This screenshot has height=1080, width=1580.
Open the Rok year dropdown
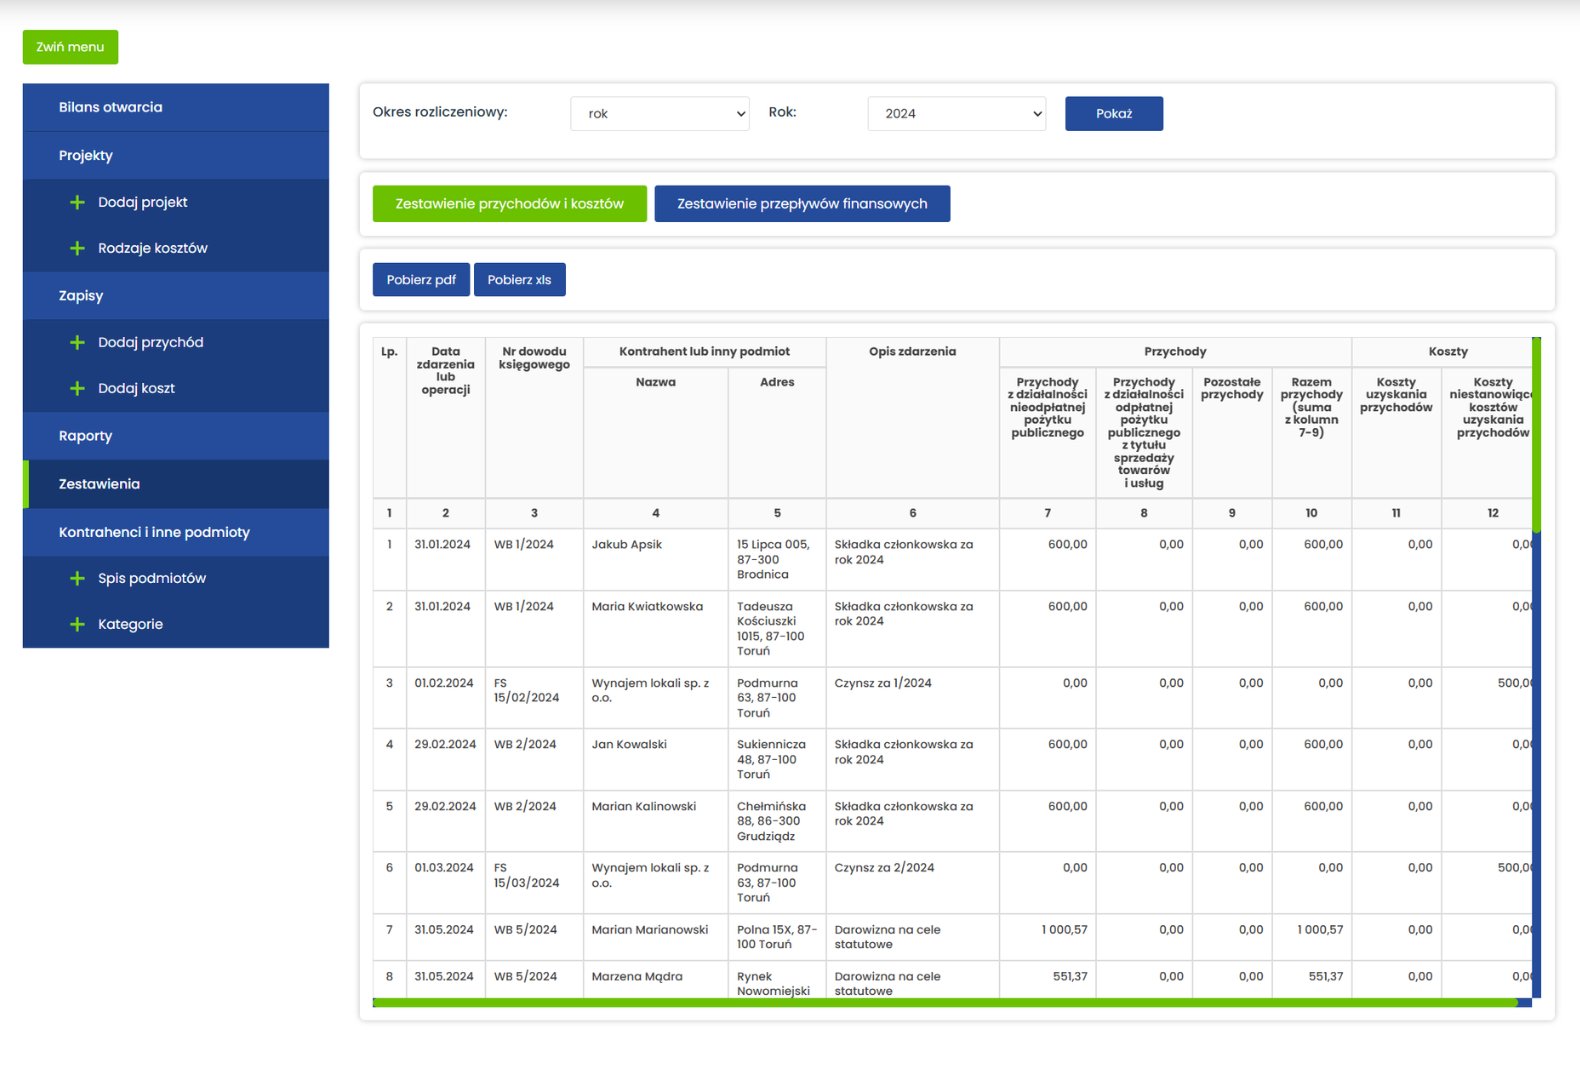[956, 114]
